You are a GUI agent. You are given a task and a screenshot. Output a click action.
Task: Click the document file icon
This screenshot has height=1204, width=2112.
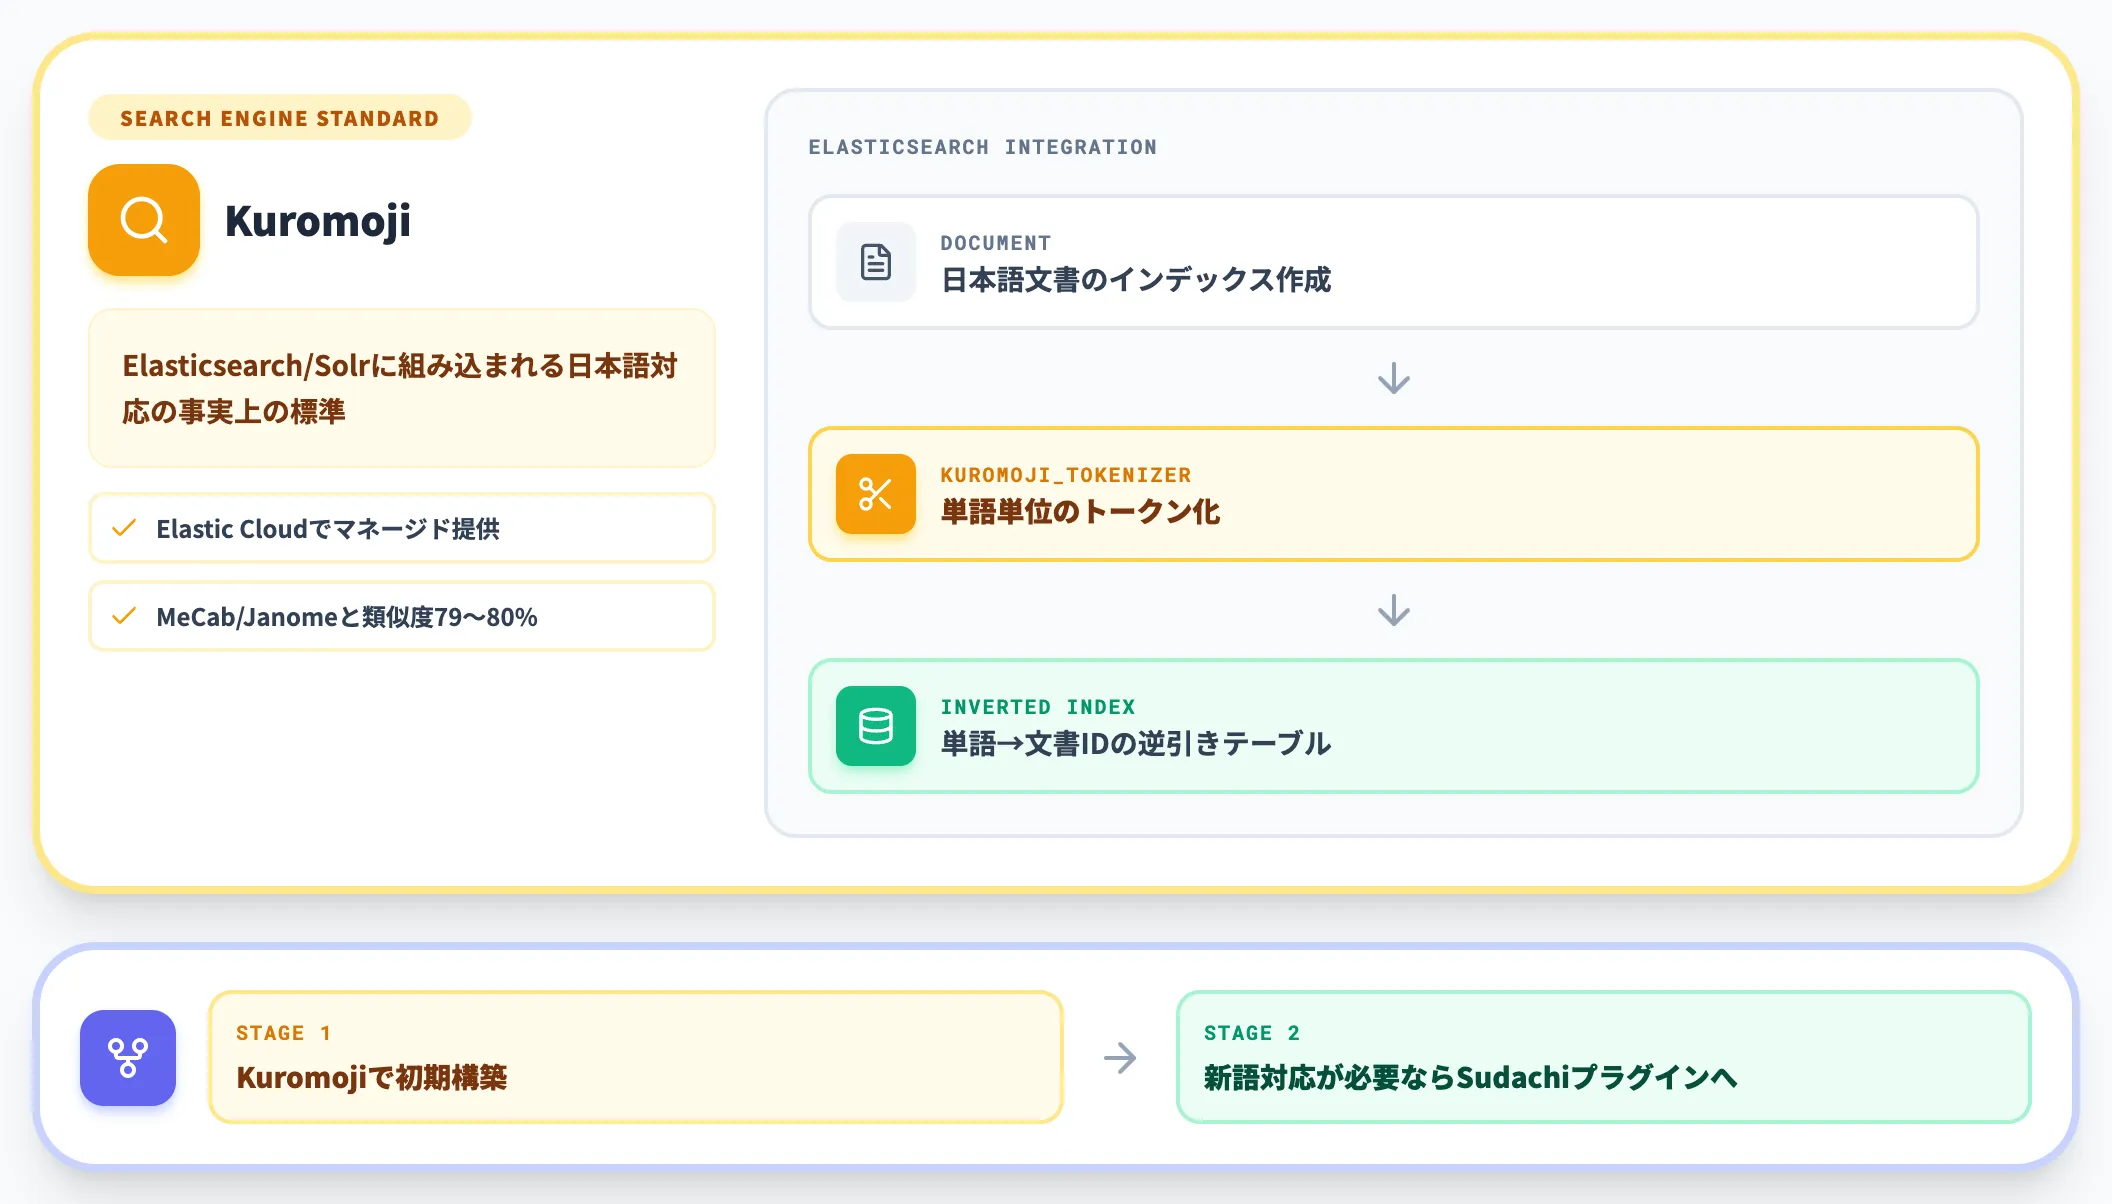pyautogui.click(x=876, y=262)
